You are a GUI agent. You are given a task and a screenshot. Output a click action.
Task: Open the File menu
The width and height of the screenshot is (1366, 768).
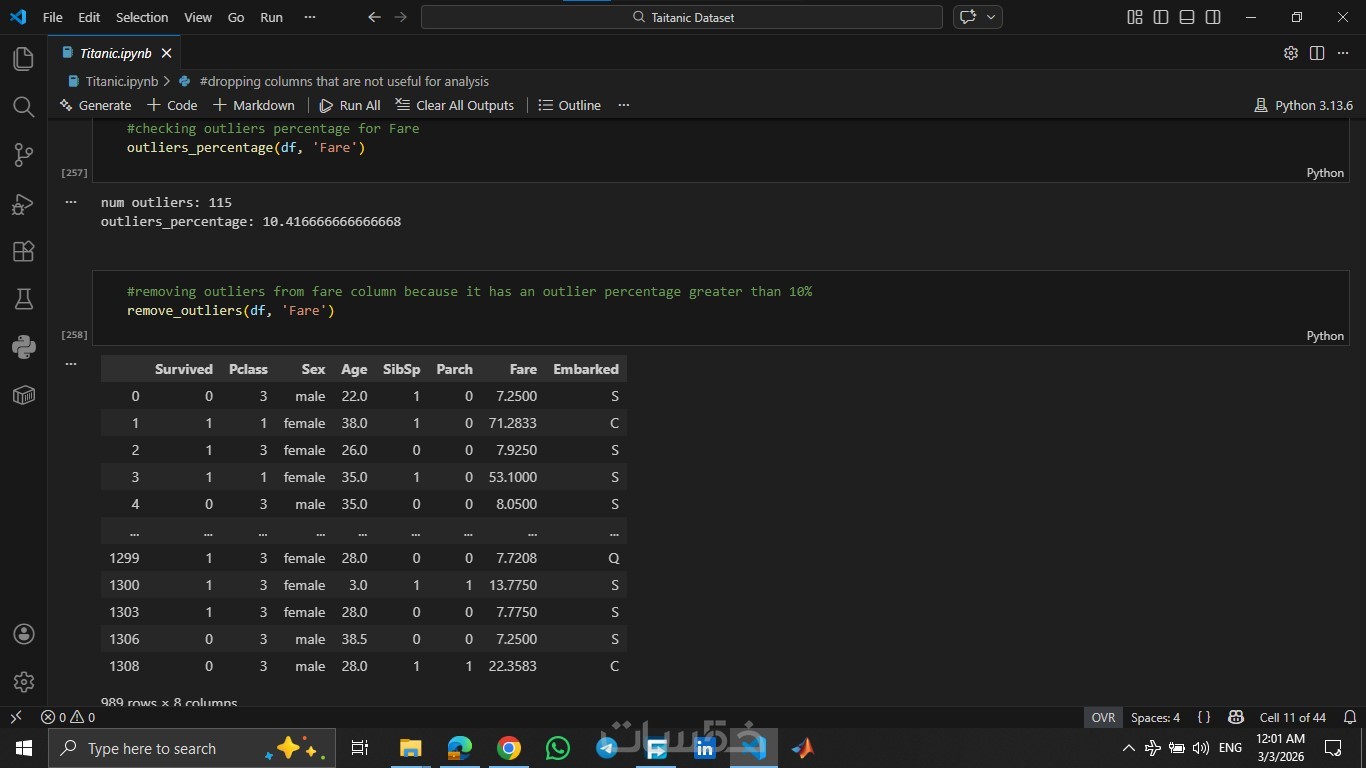tap(52, 17)
